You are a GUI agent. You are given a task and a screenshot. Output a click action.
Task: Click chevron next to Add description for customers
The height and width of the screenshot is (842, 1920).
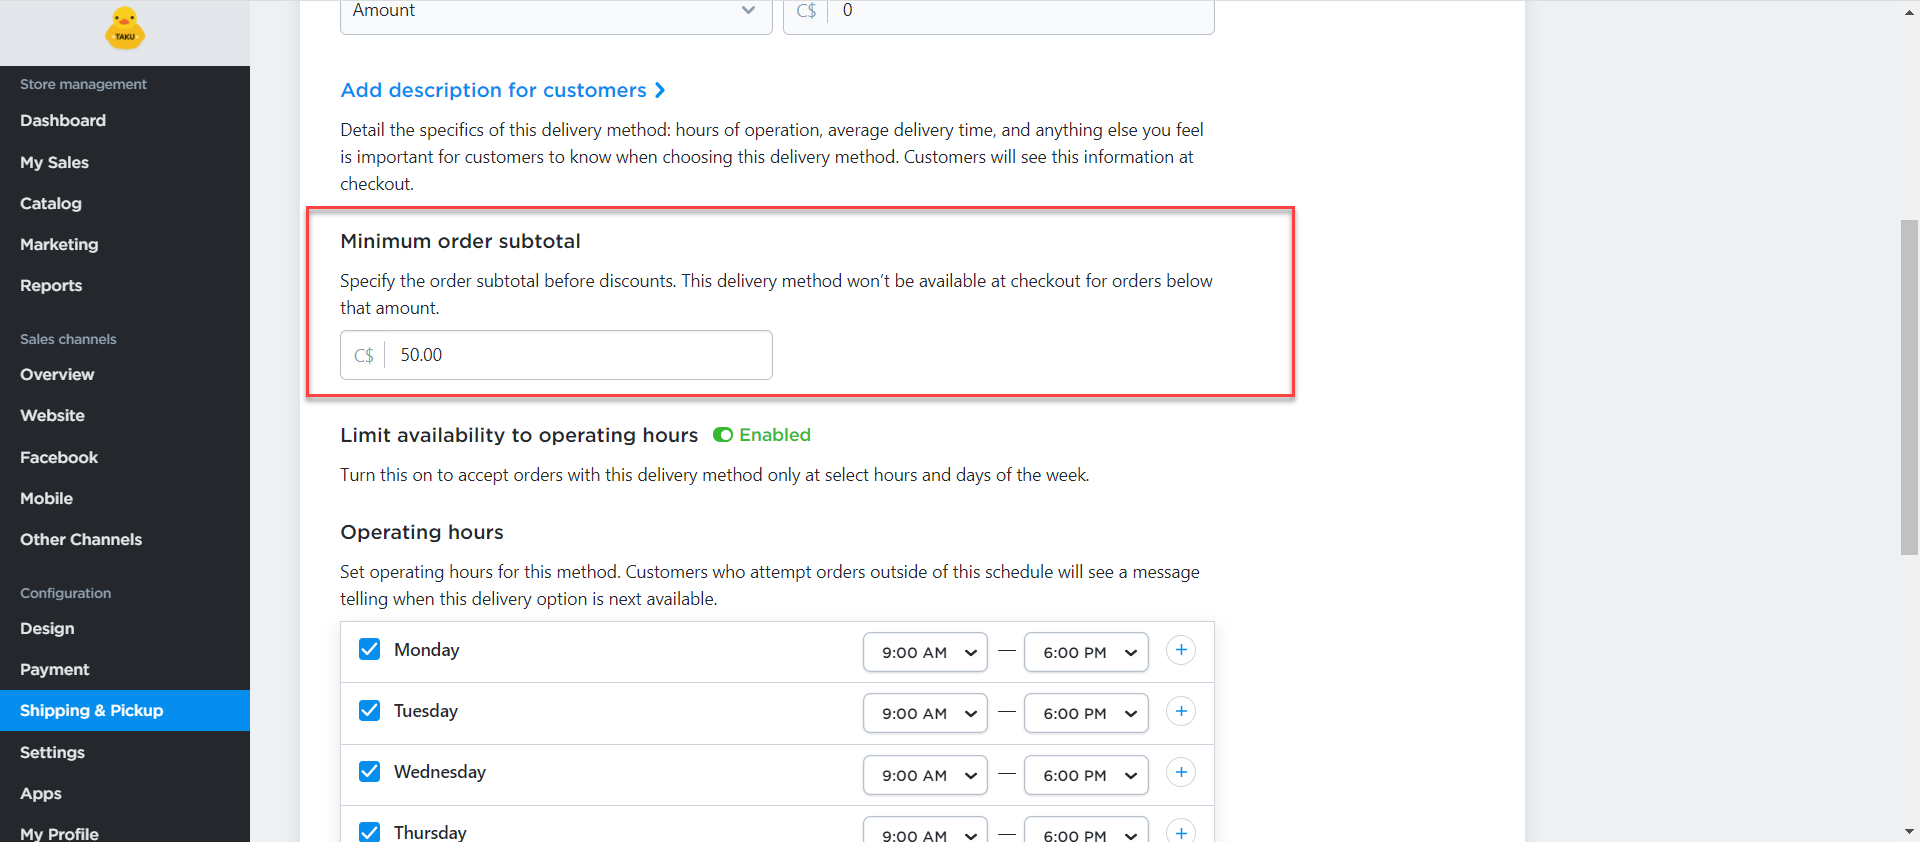point(660,90)
